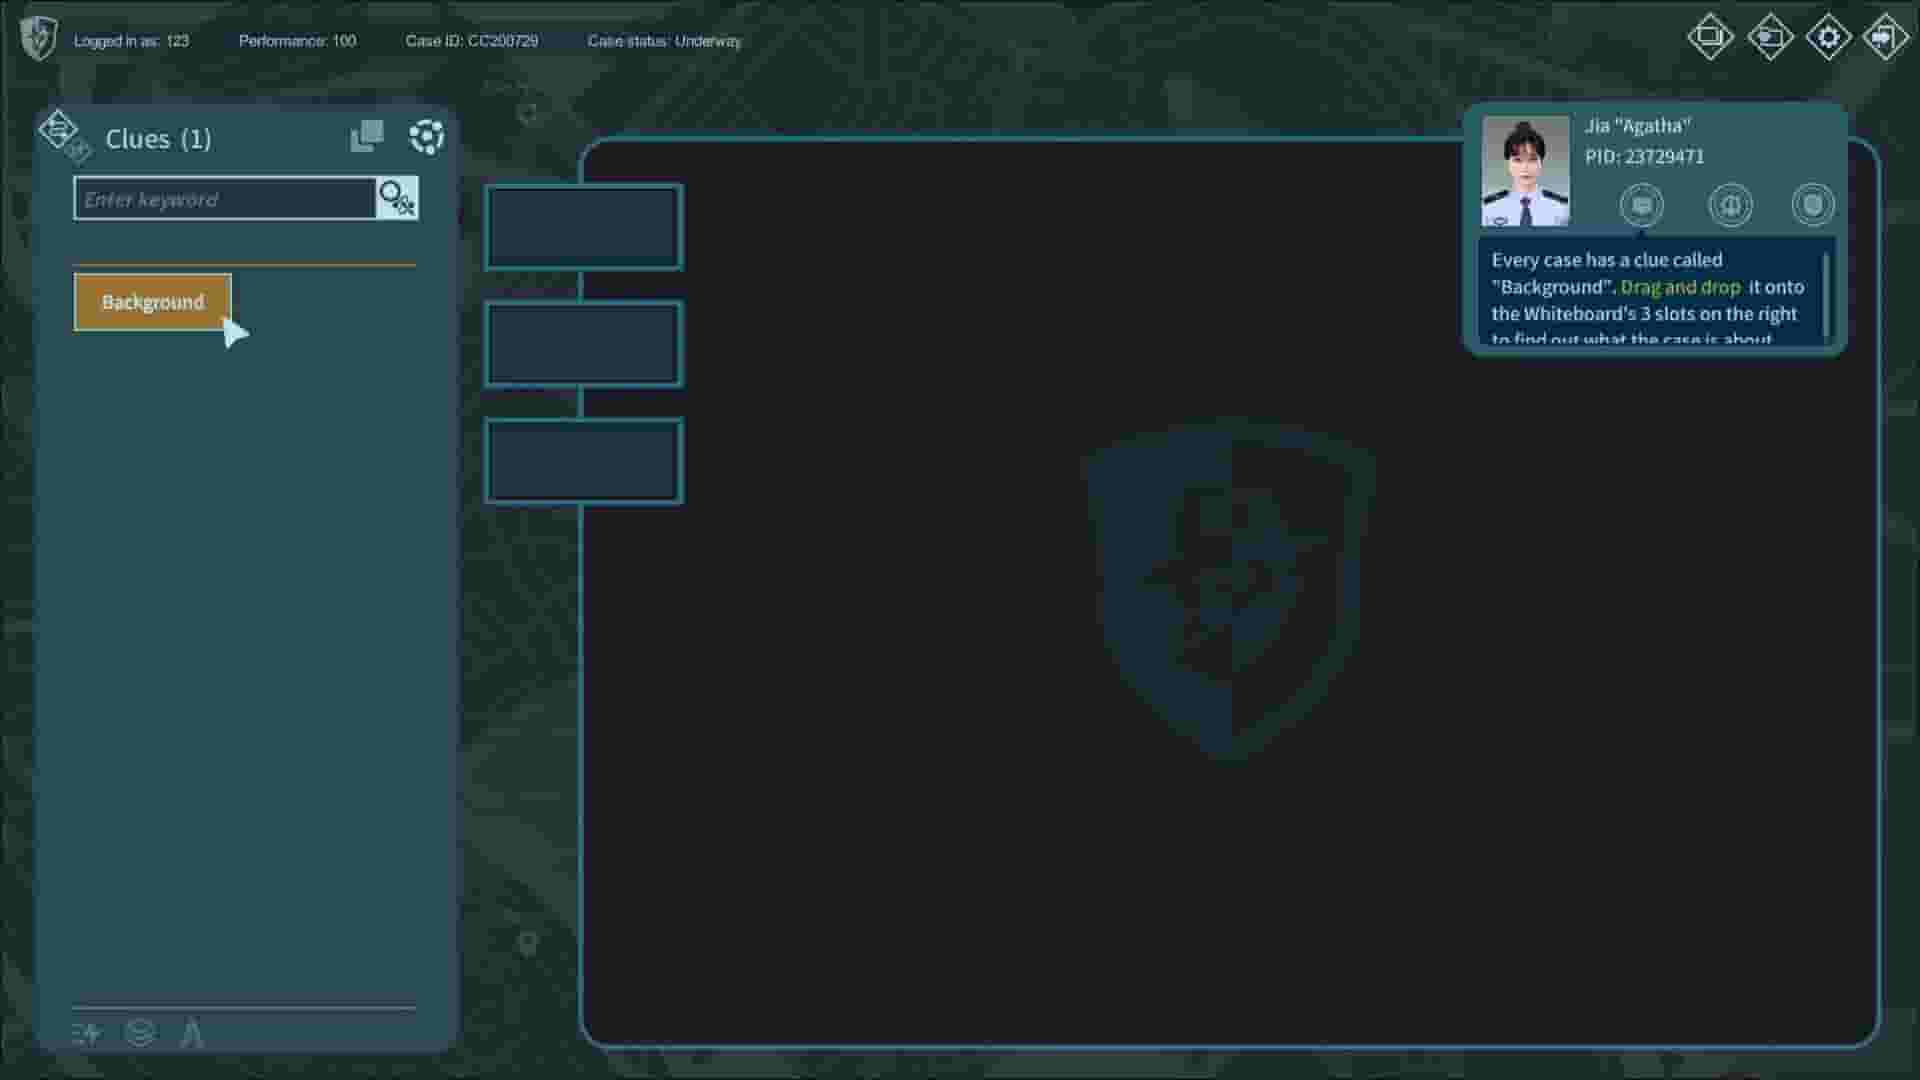Open the network graph icon beside the Clues title
The height and width of the screenshot is (1080, 1920).
pyautogui.click(x=428, y=137)
